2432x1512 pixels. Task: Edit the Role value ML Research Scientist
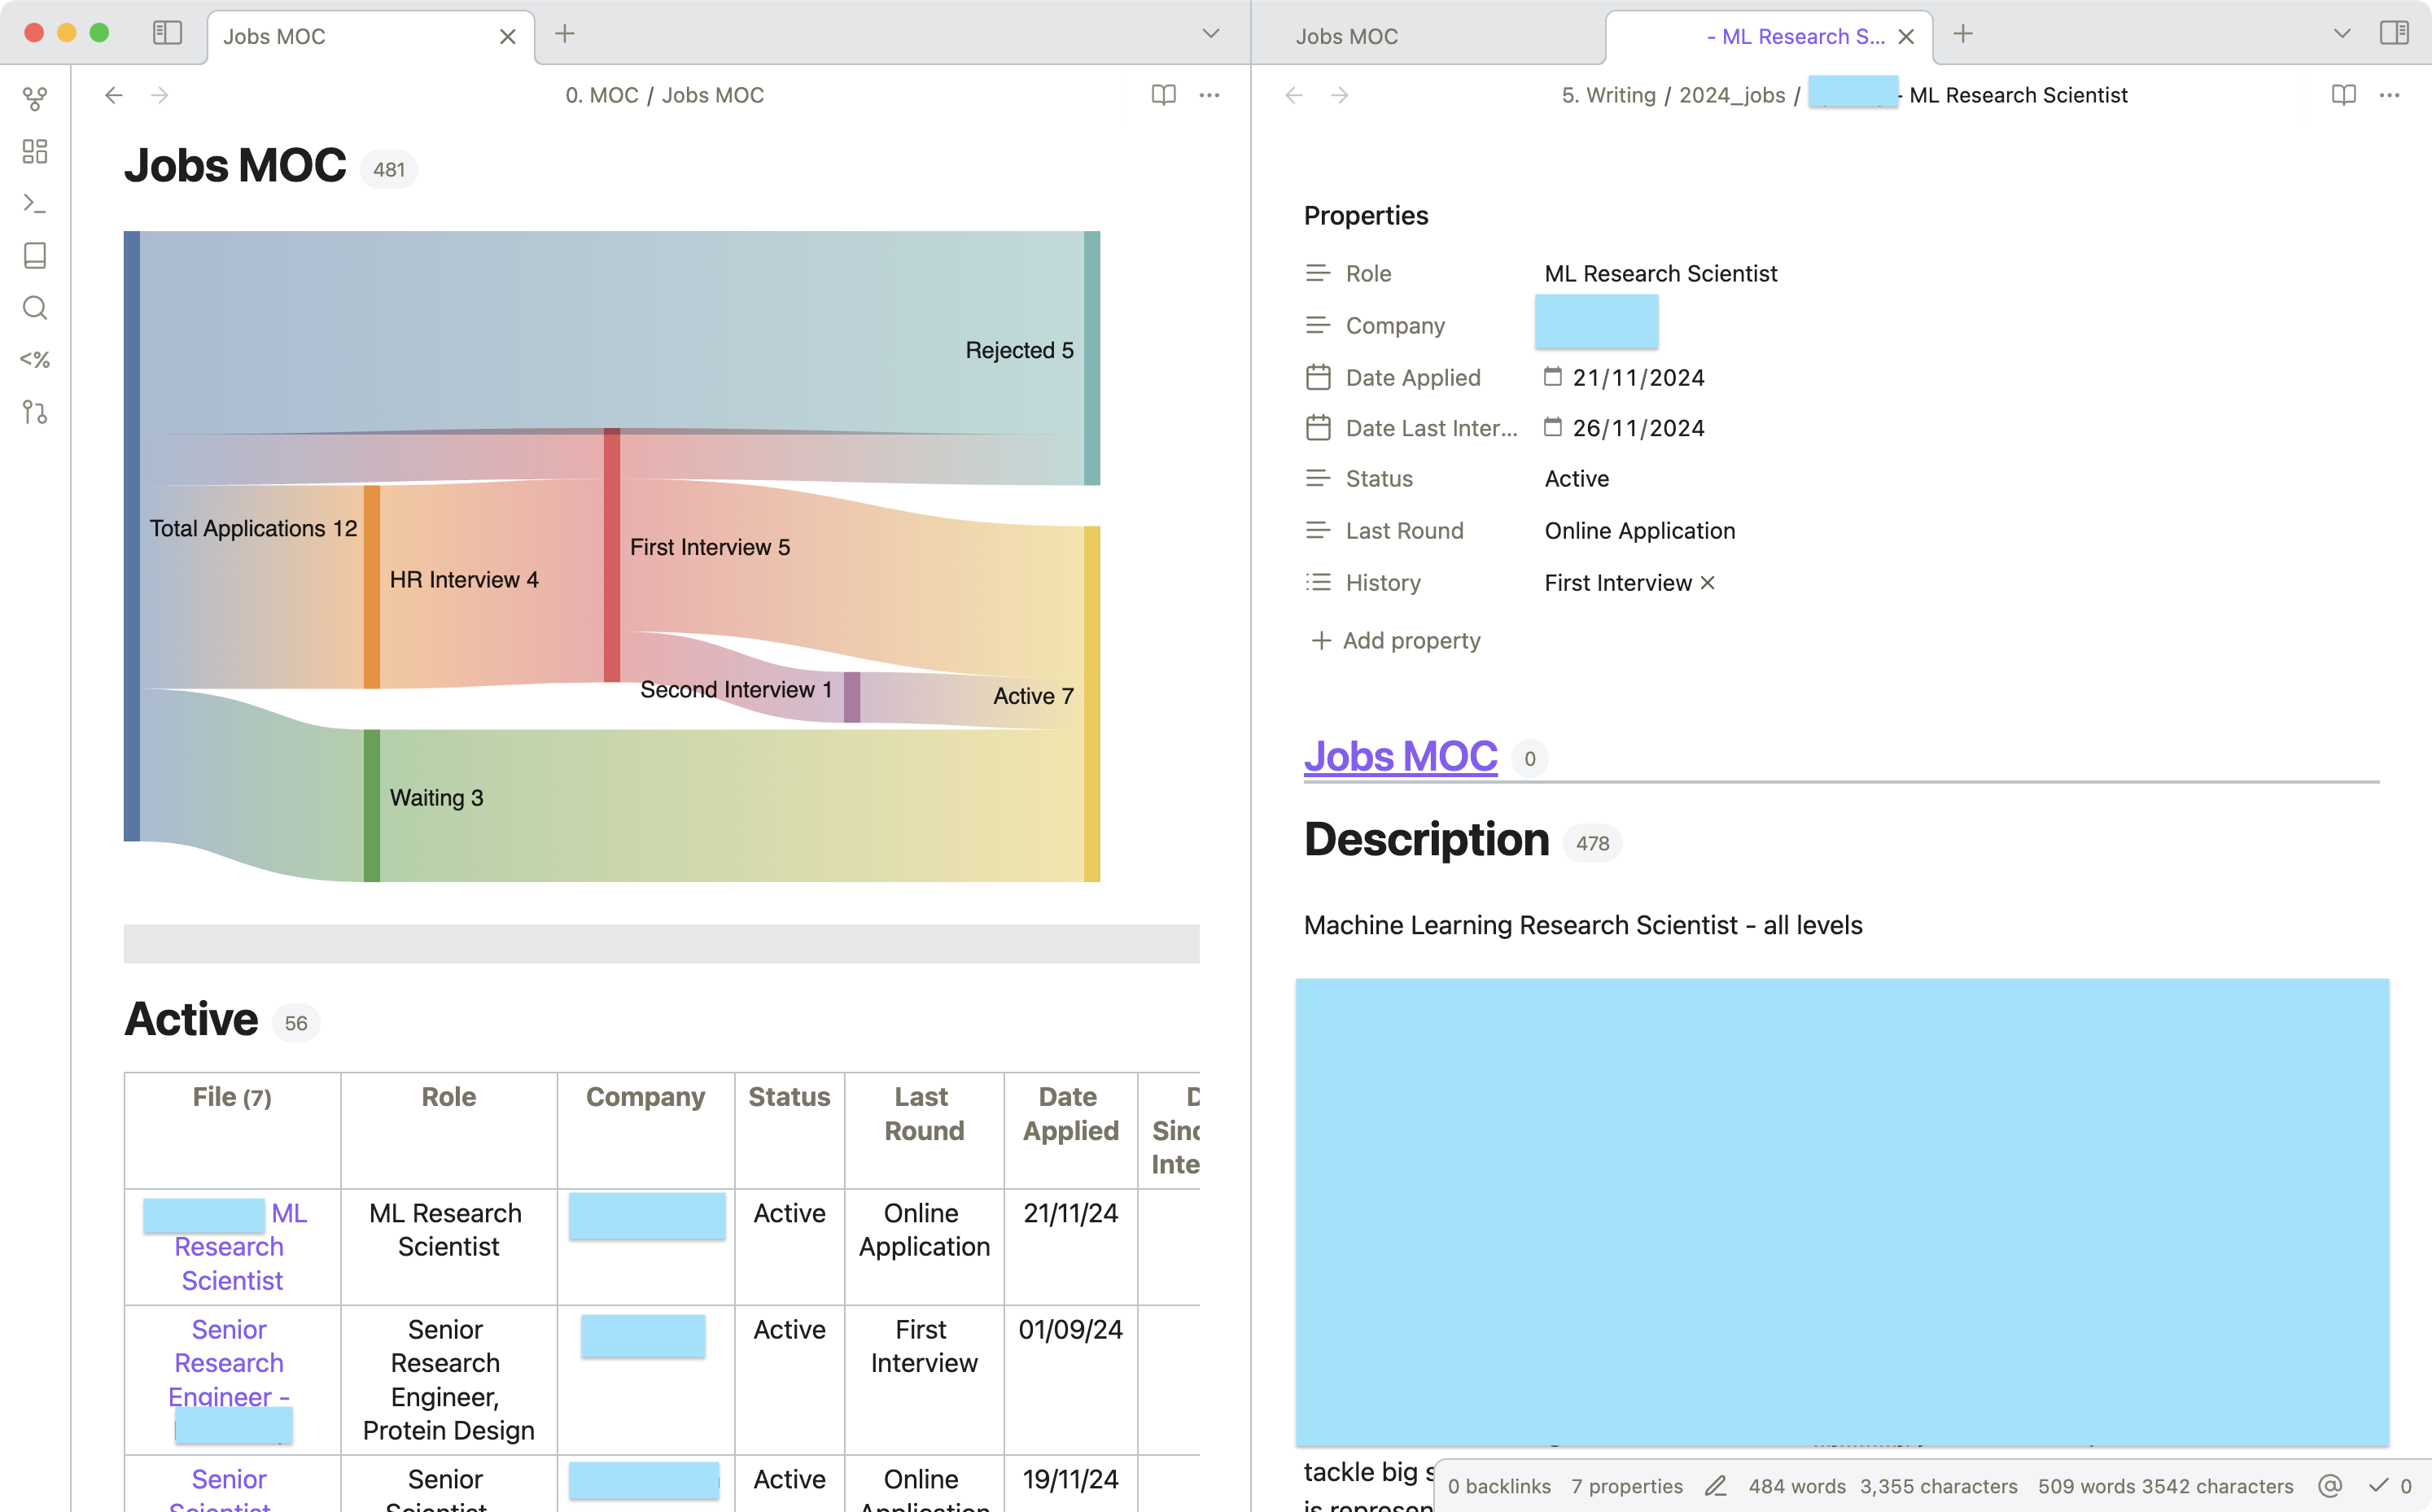point(1660,273)
